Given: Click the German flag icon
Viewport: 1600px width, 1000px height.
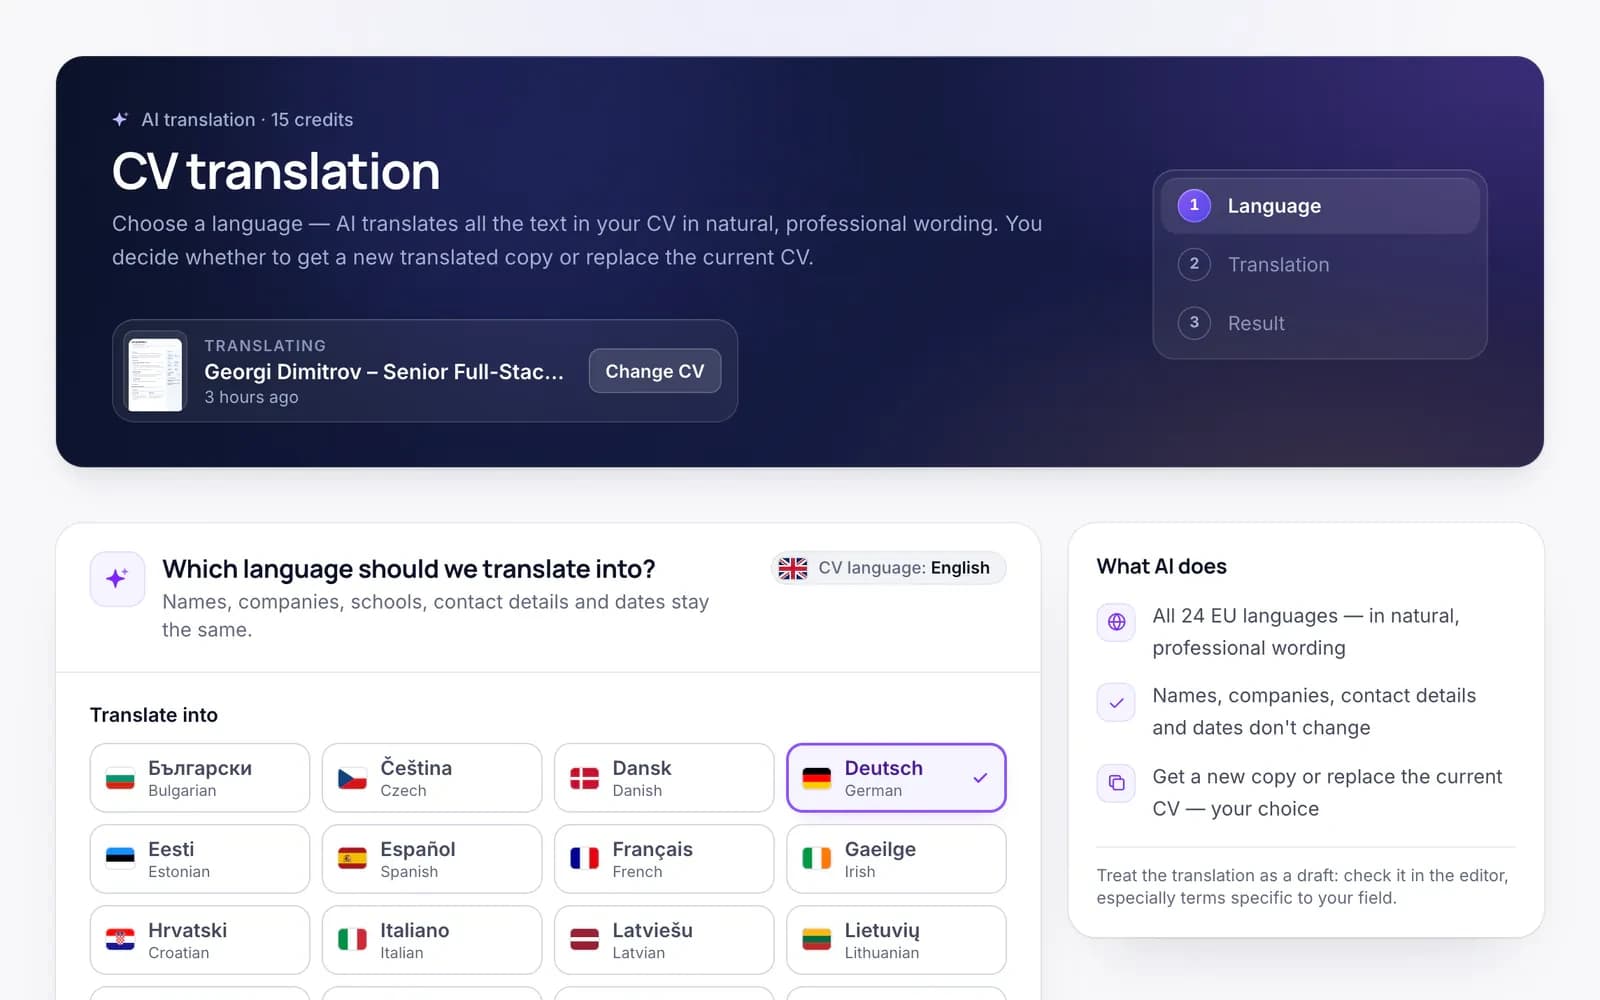Looking at the screenshot, I should point(817,778).
